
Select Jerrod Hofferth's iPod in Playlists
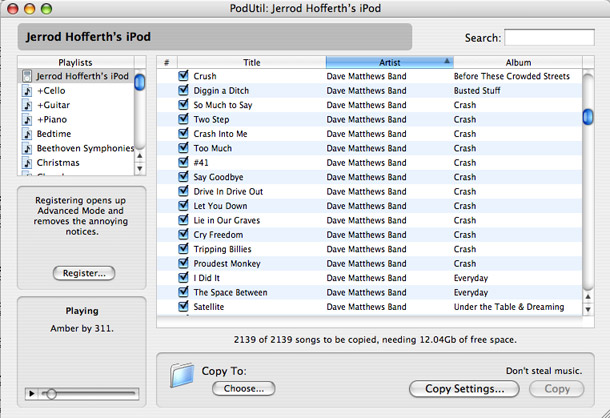click(76, 76)
